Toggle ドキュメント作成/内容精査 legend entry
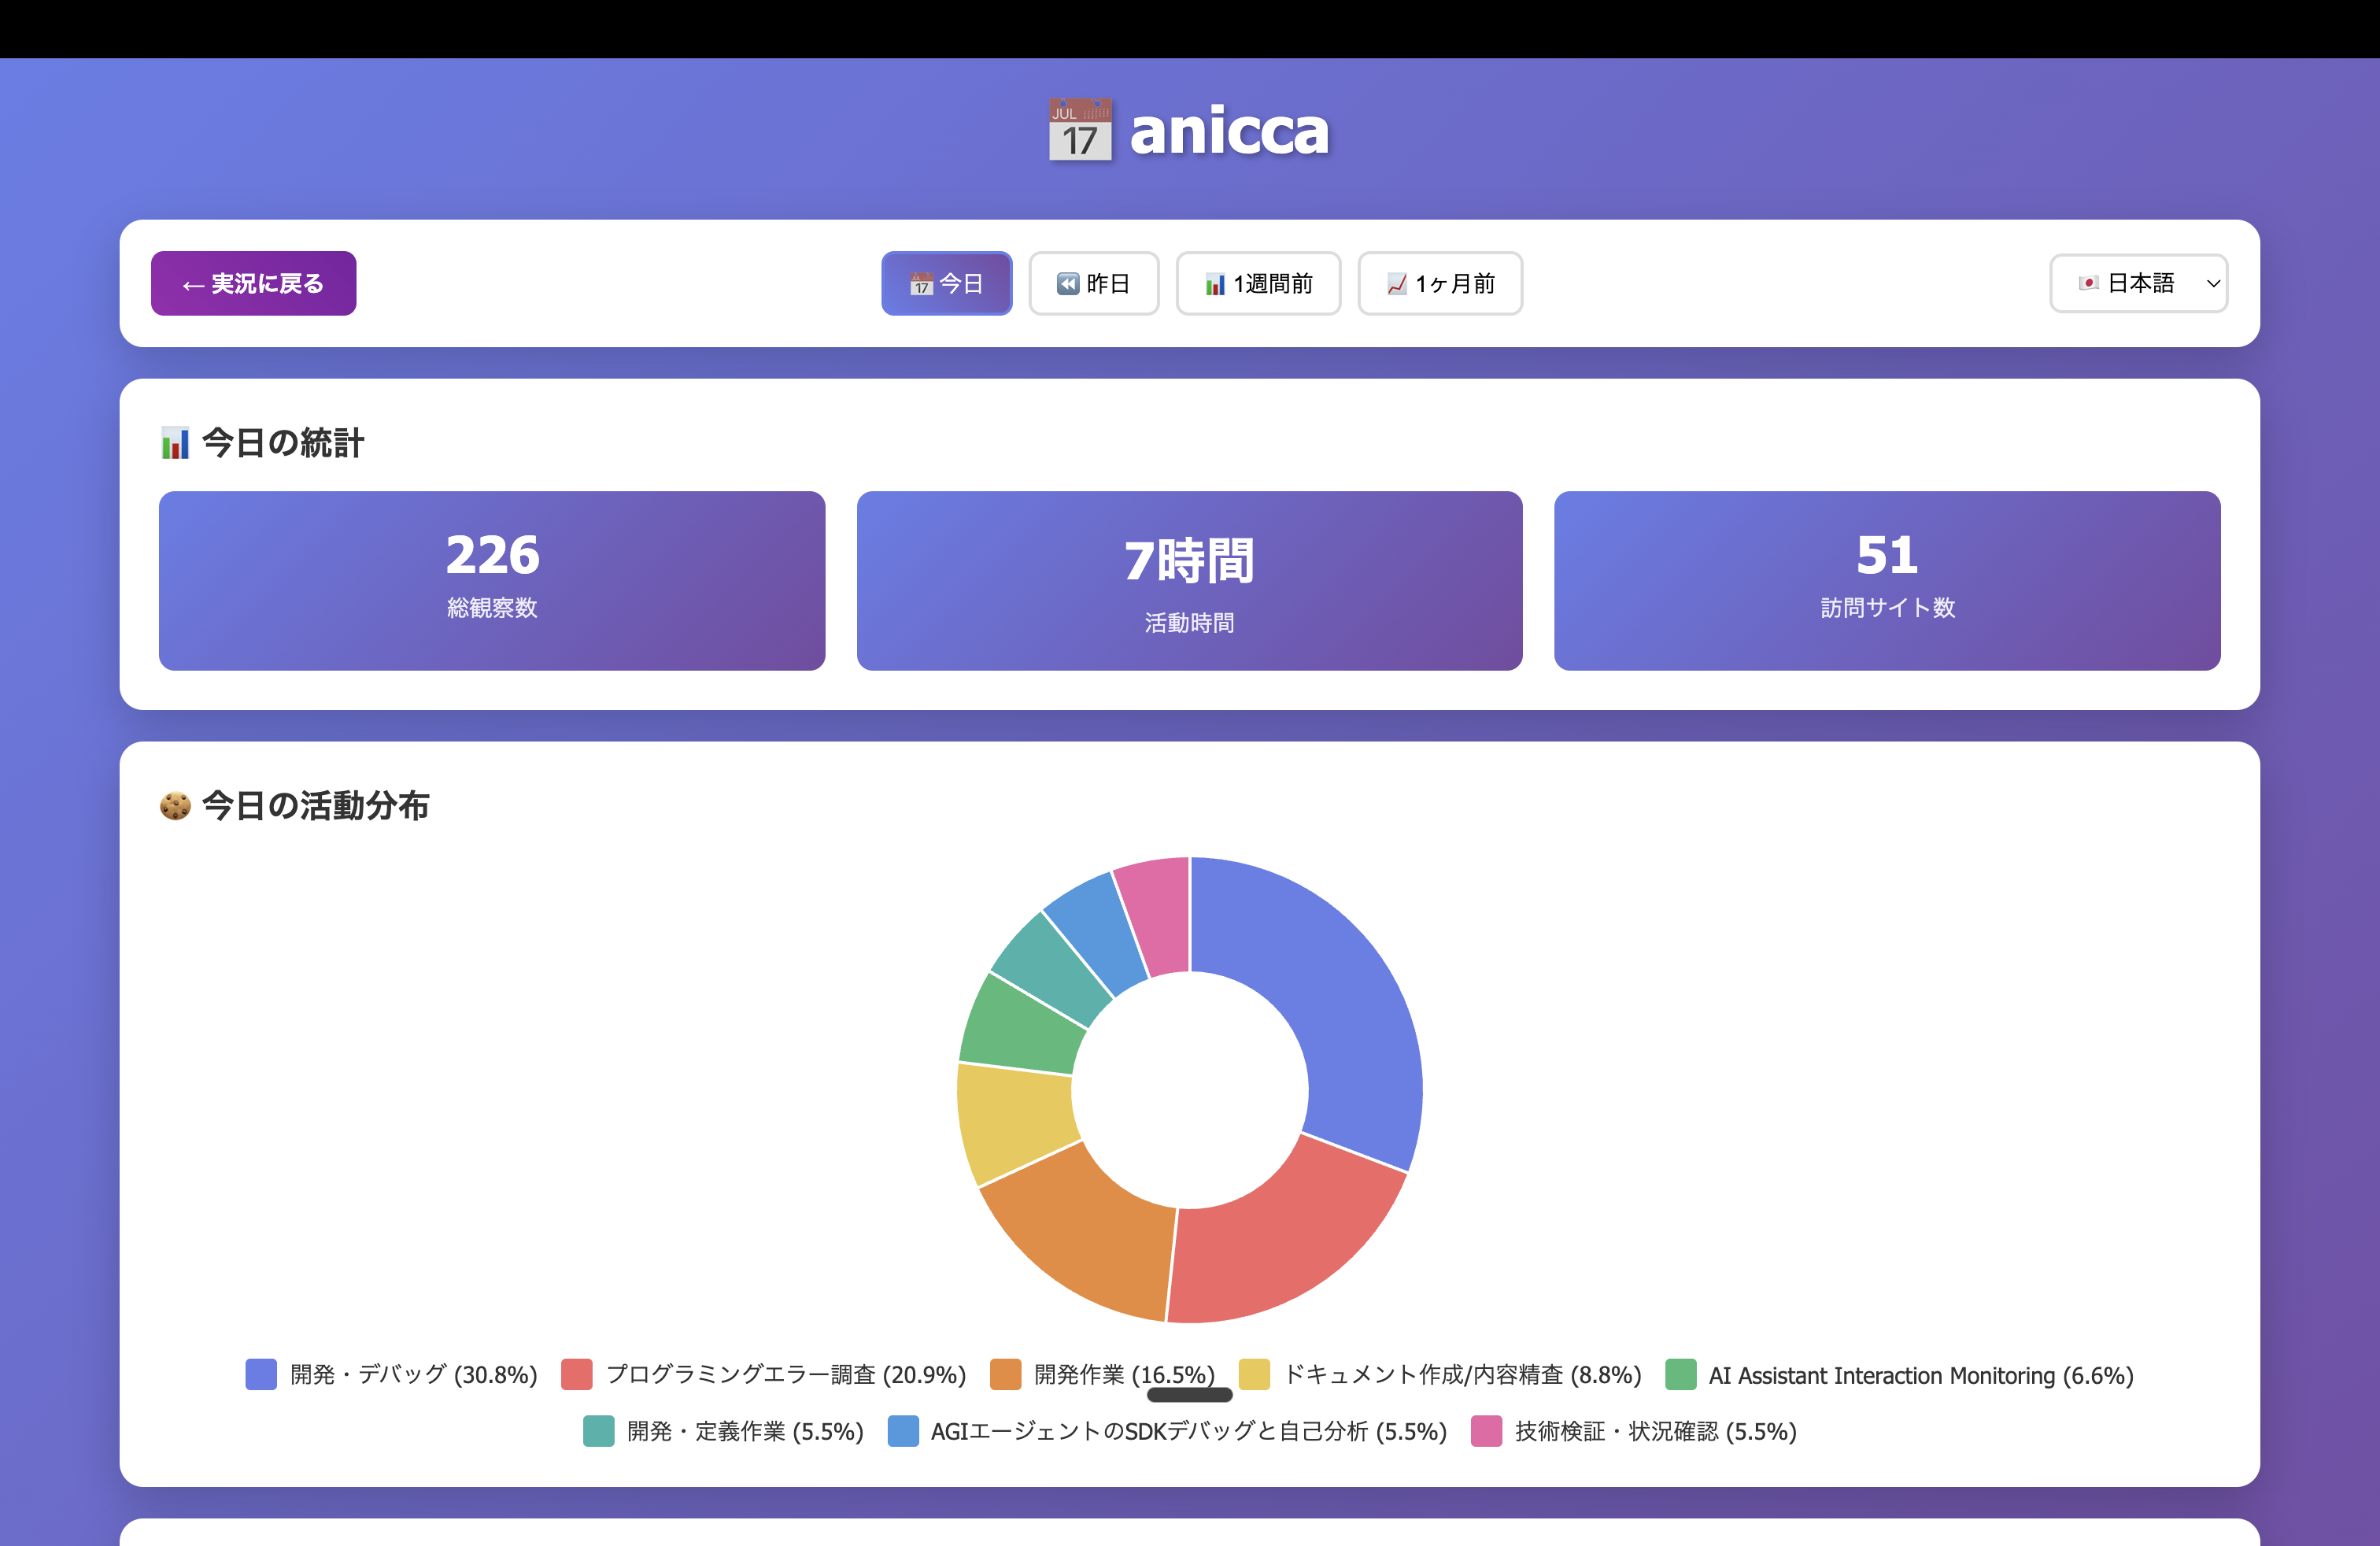The height and width of the screenshot is (1546, 2380). [1439, 1375]
